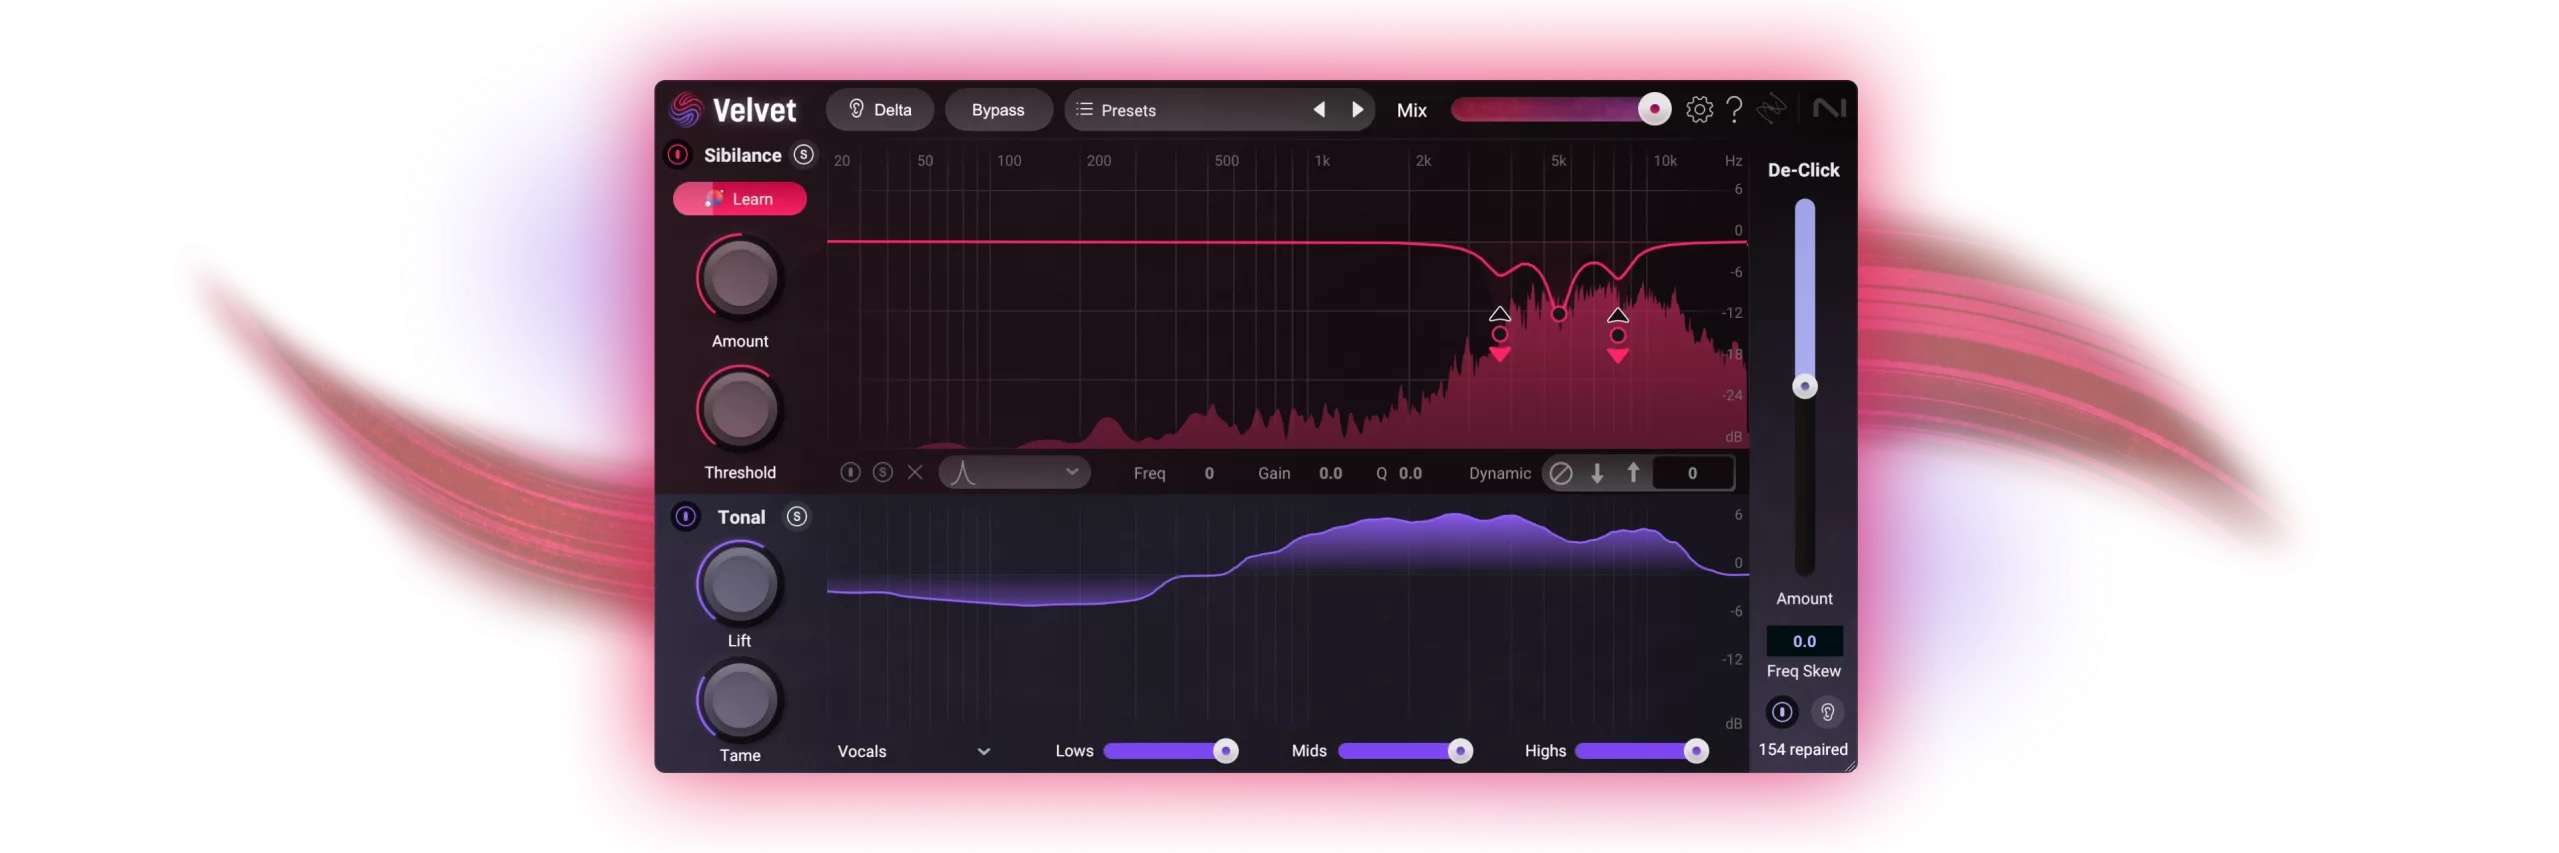The width and height of the screenshot is (2559, 853).
Task: Click the Sibilance Threshold knob
Action: (x=739, y=409)
